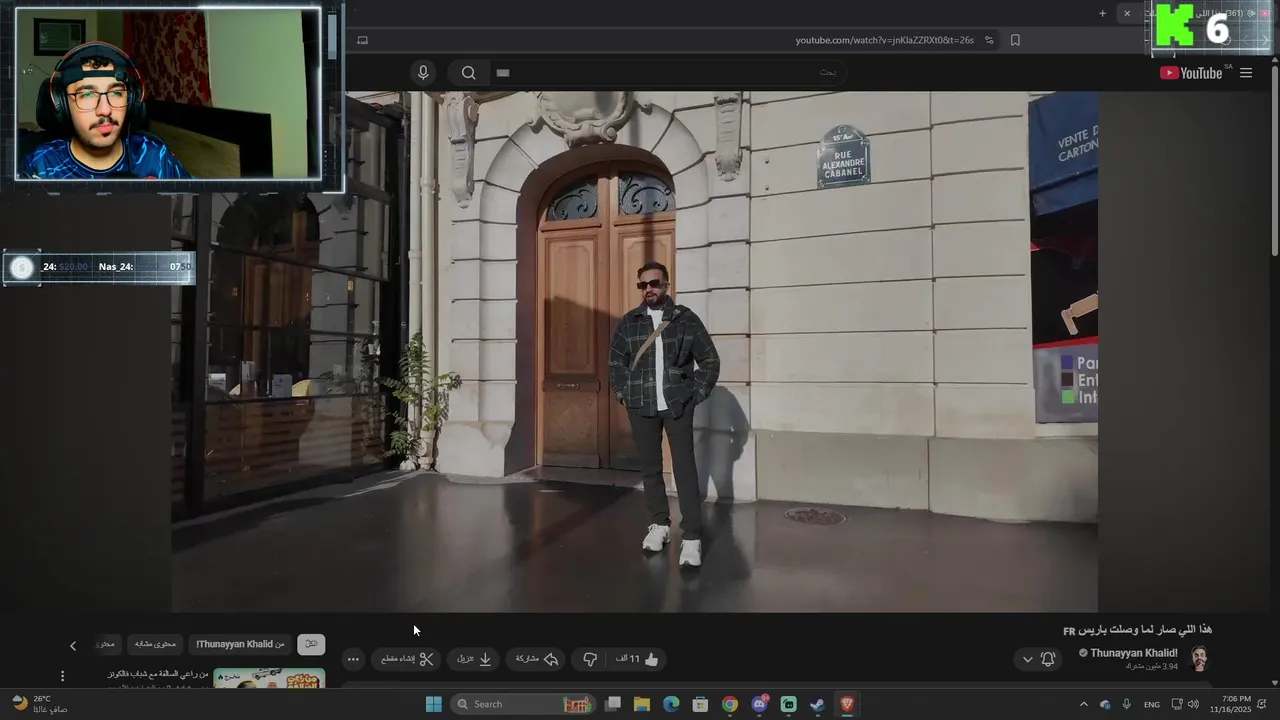This screenshot has width=1280, height=720.
Task: Open volume settings from the speaker icon
Action: [1195, 704]
